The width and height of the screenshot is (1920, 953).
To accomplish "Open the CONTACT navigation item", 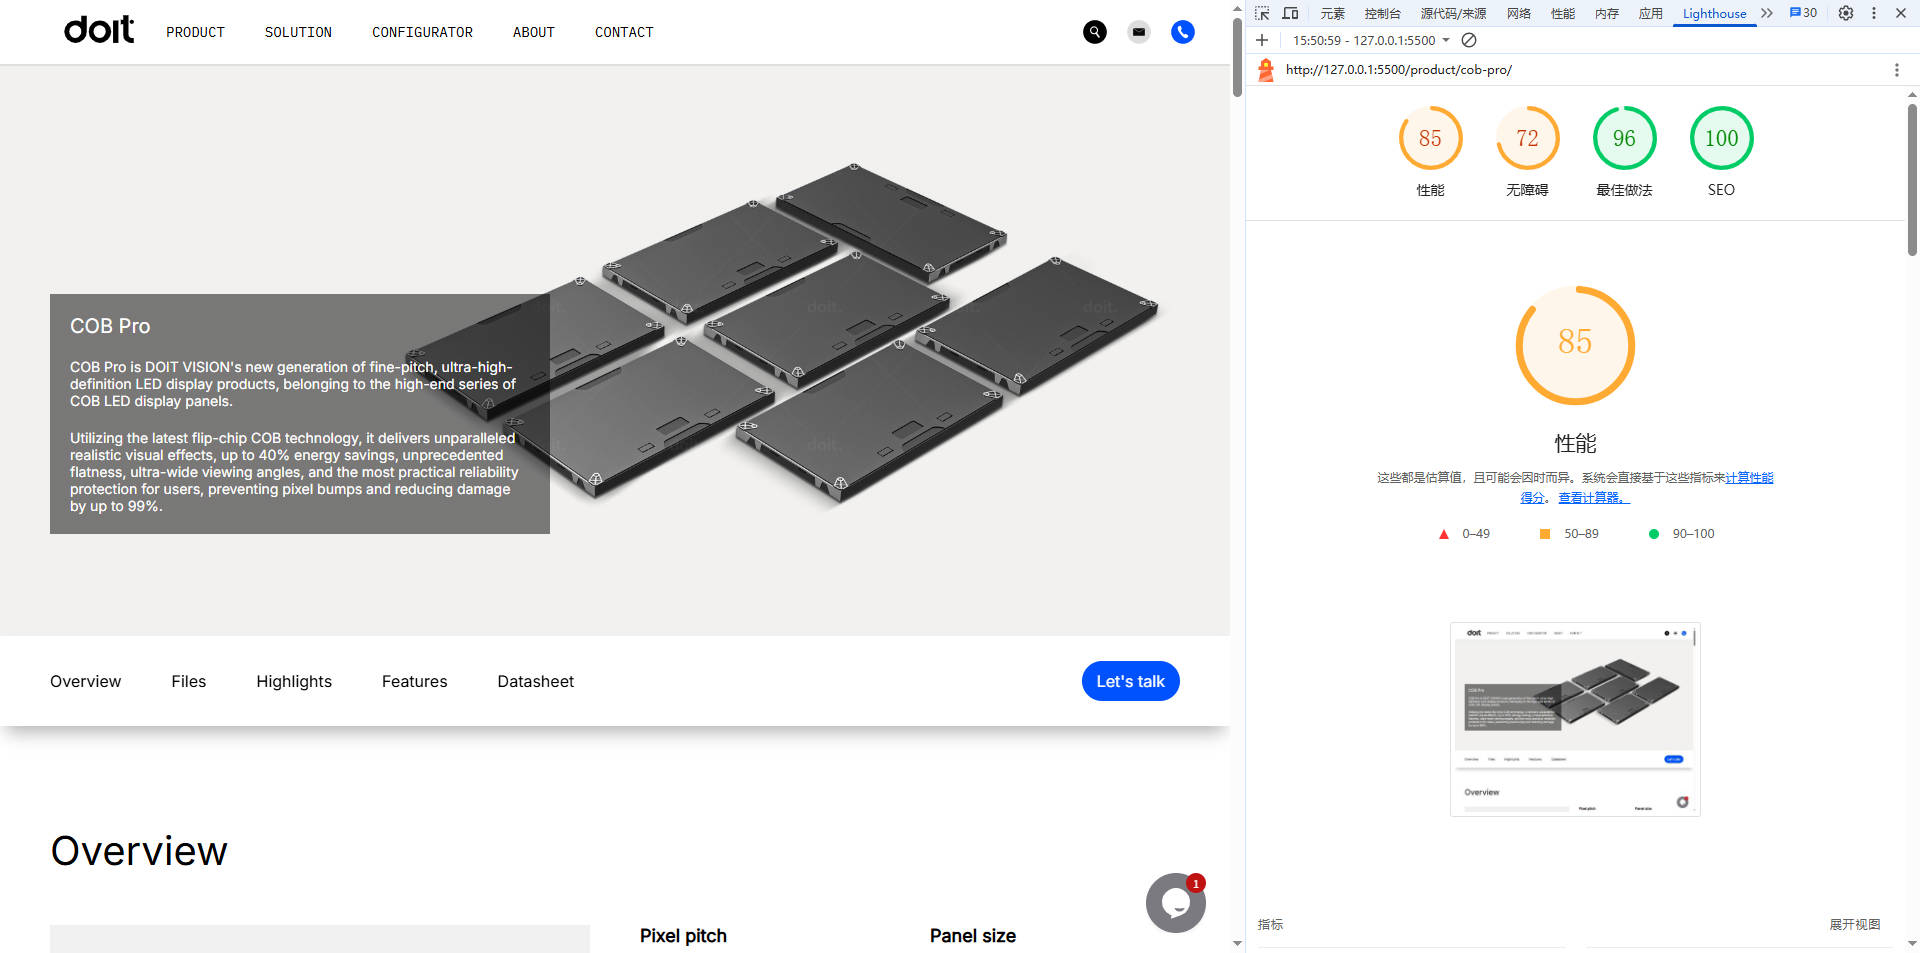I will pyautogui.click(x=624, y=32).
